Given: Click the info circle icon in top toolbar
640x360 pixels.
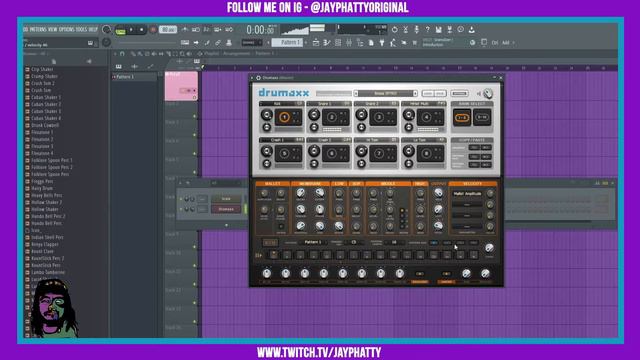Looking at the screenshot, I should (460, 29).
